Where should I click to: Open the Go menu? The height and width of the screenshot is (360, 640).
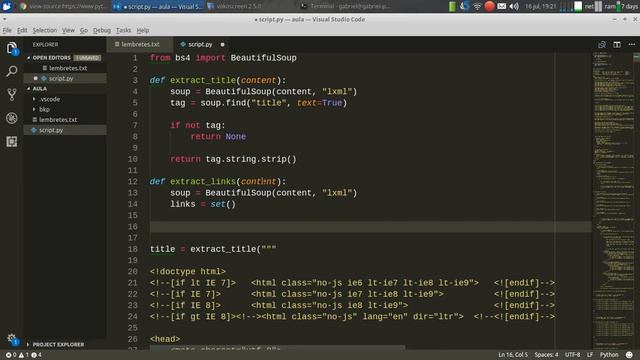84,30
